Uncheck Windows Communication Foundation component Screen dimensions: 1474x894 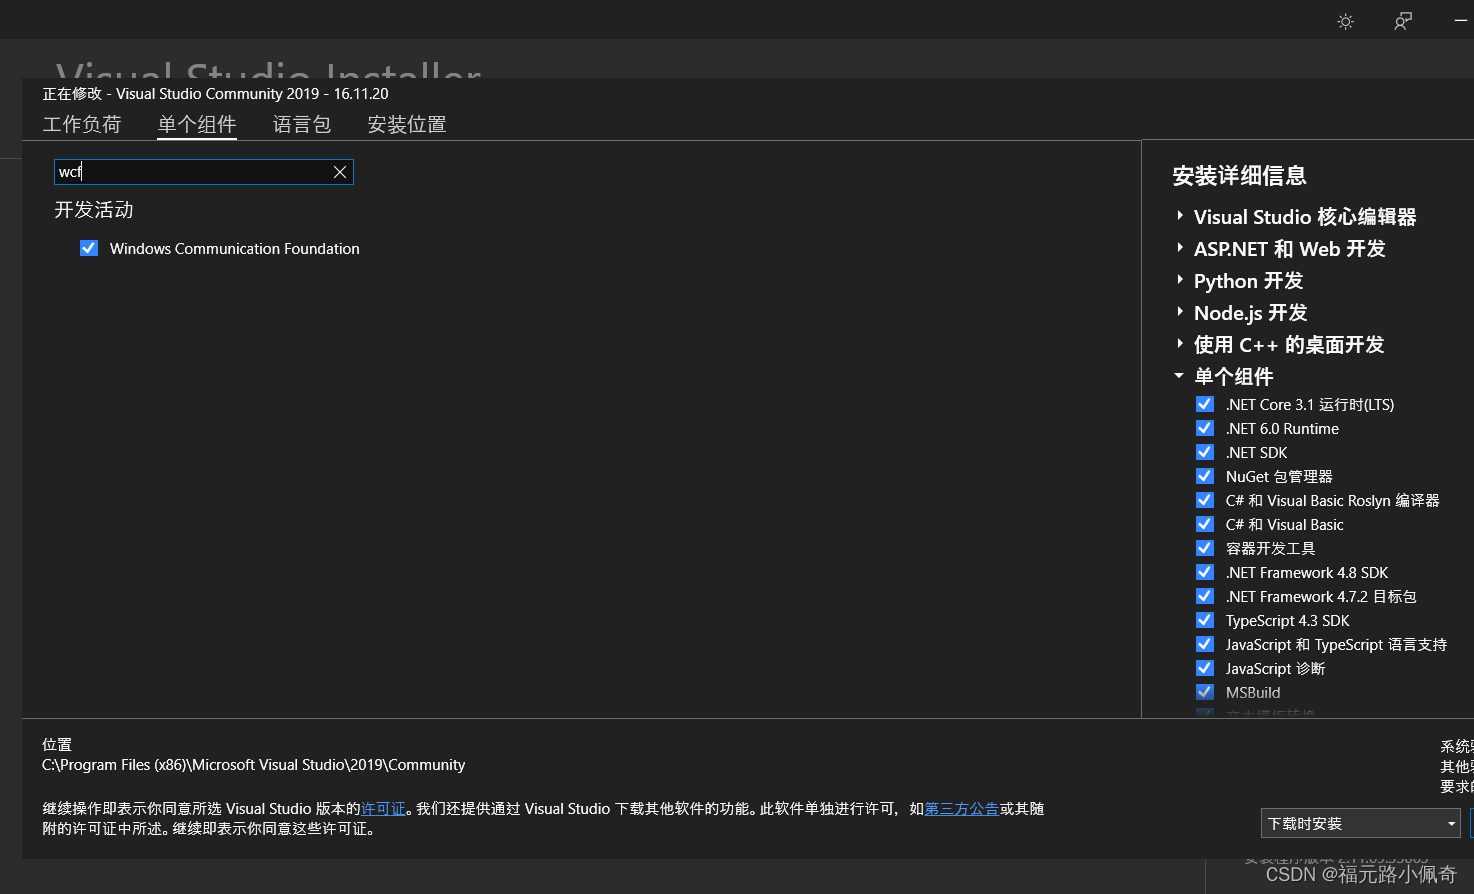89,248
